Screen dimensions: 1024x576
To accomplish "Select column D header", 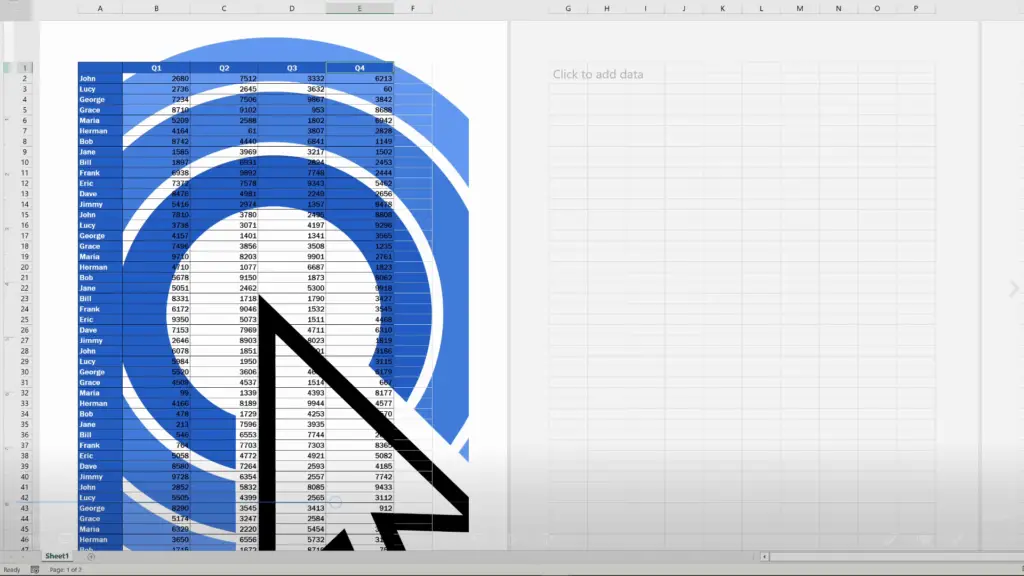I will [292, 8].
